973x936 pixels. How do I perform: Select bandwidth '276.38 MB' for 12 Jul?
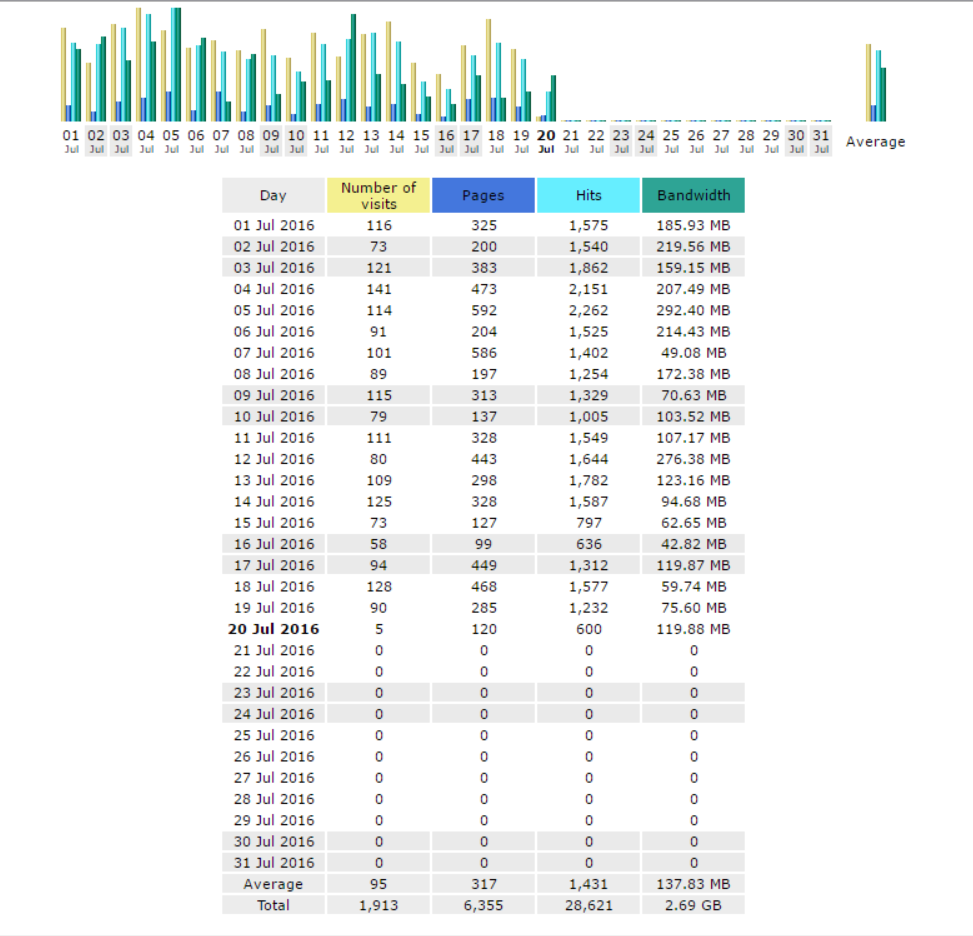click(x=693, y=459)
